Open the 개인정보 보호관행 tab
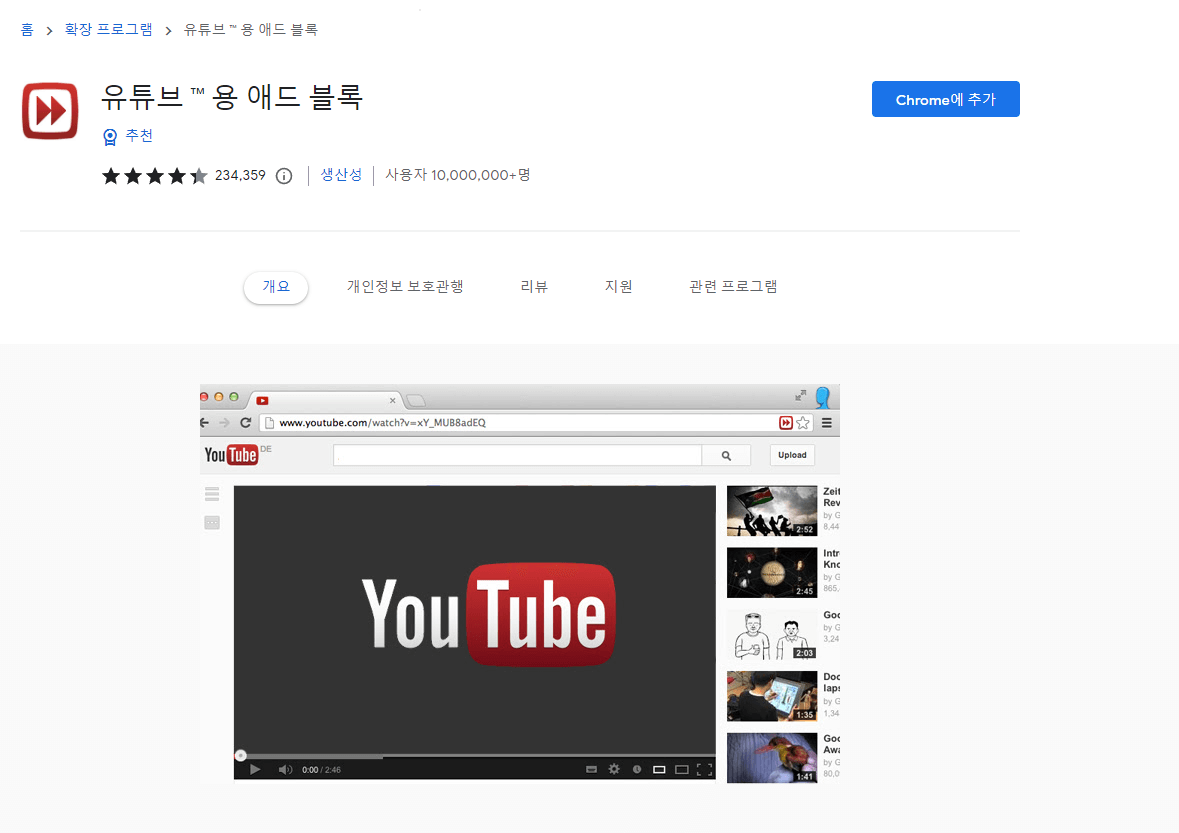The height and width of the screenshot is (833, 1179). [404, 286]
